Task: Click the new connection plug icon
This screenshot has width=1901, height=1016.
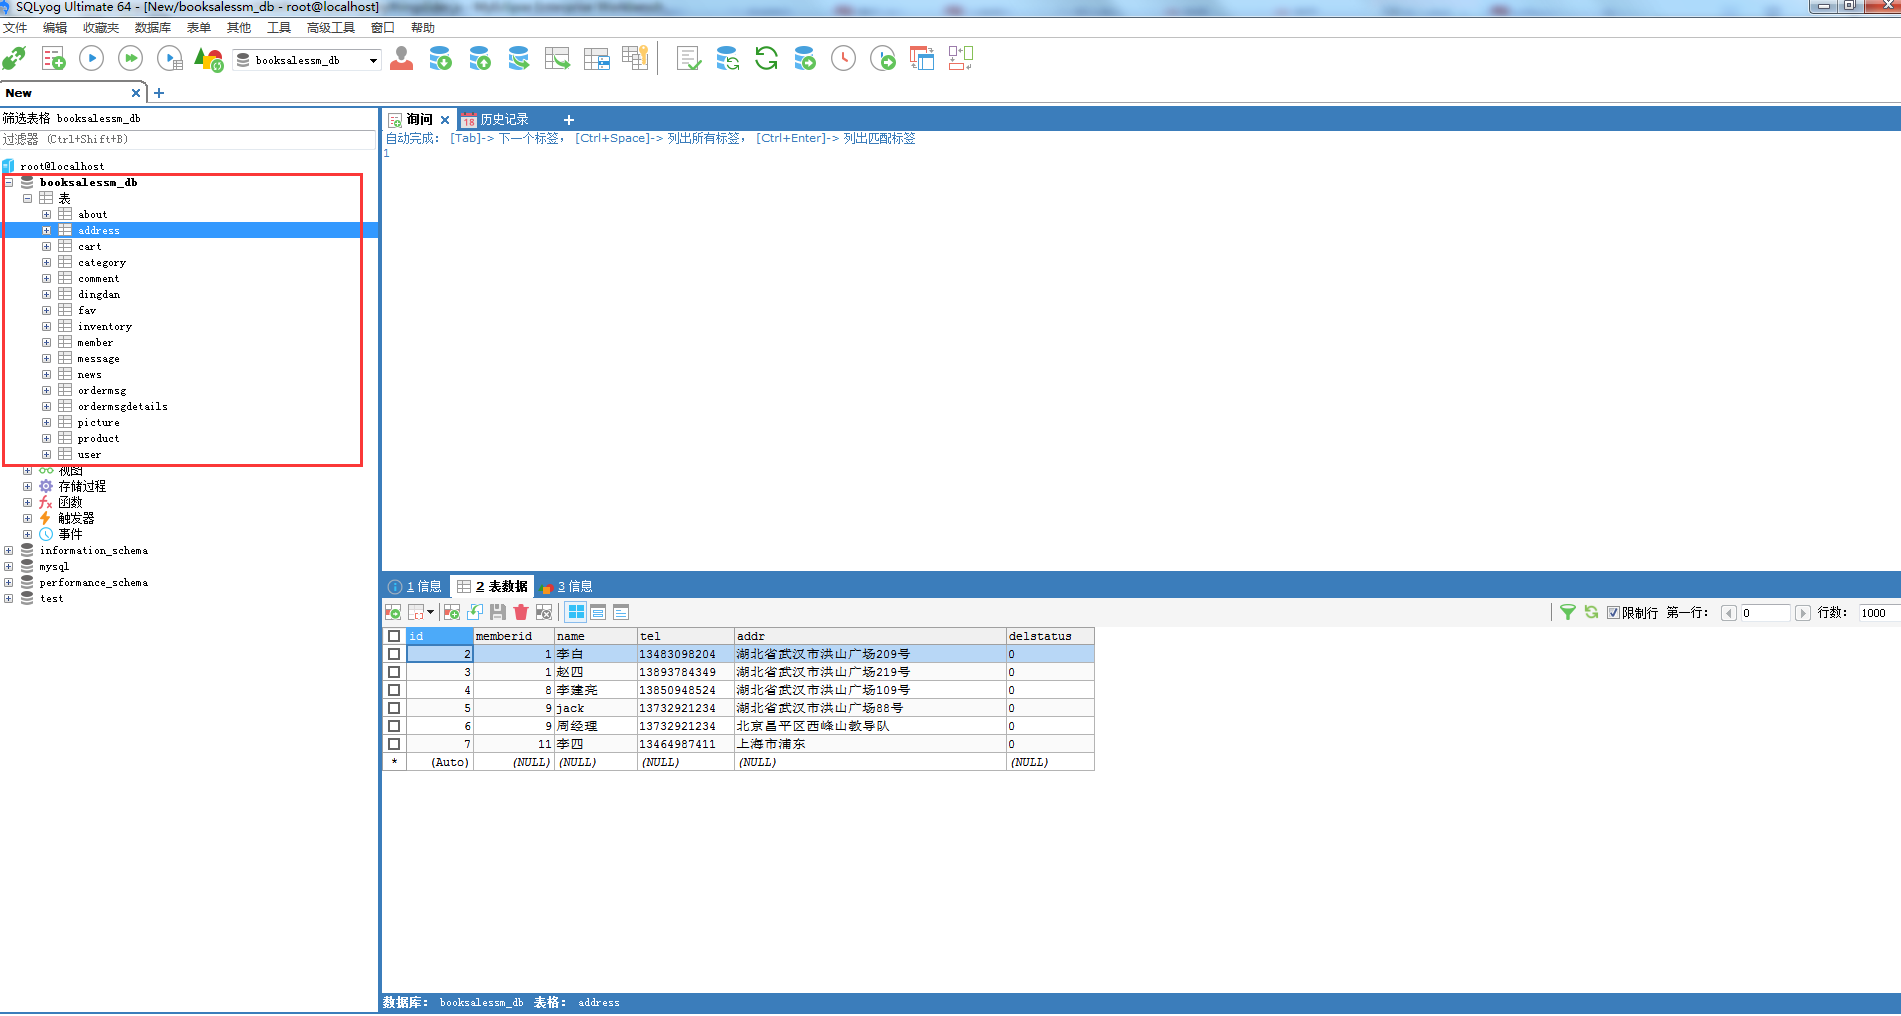Action: click(x=14, y=59)
